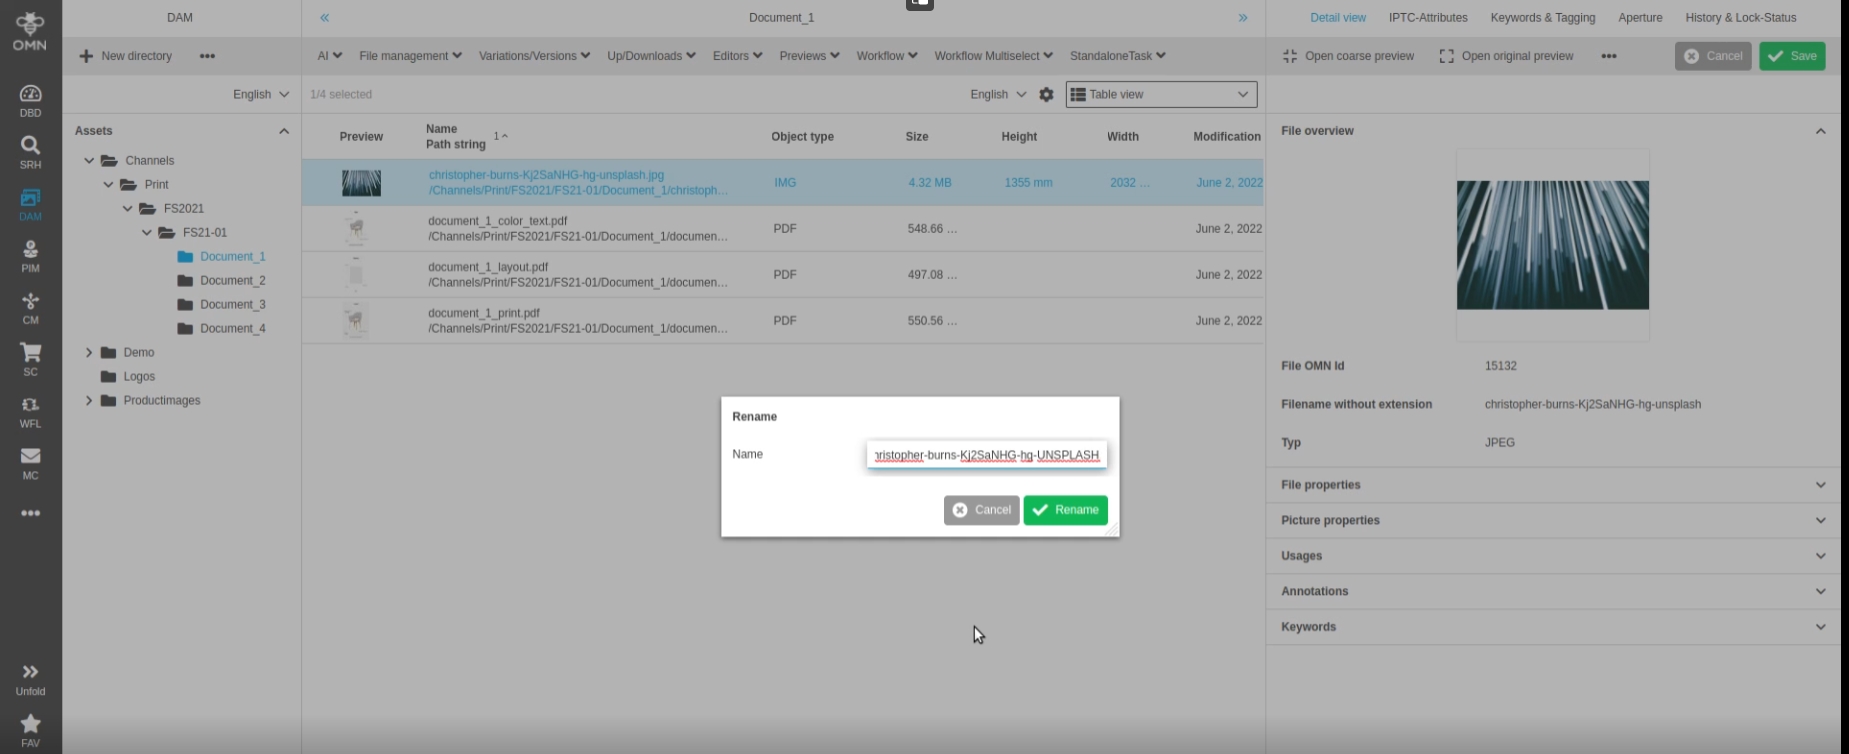Open the WFL workflow module
1849x754 pixels.
click(30, 412)
